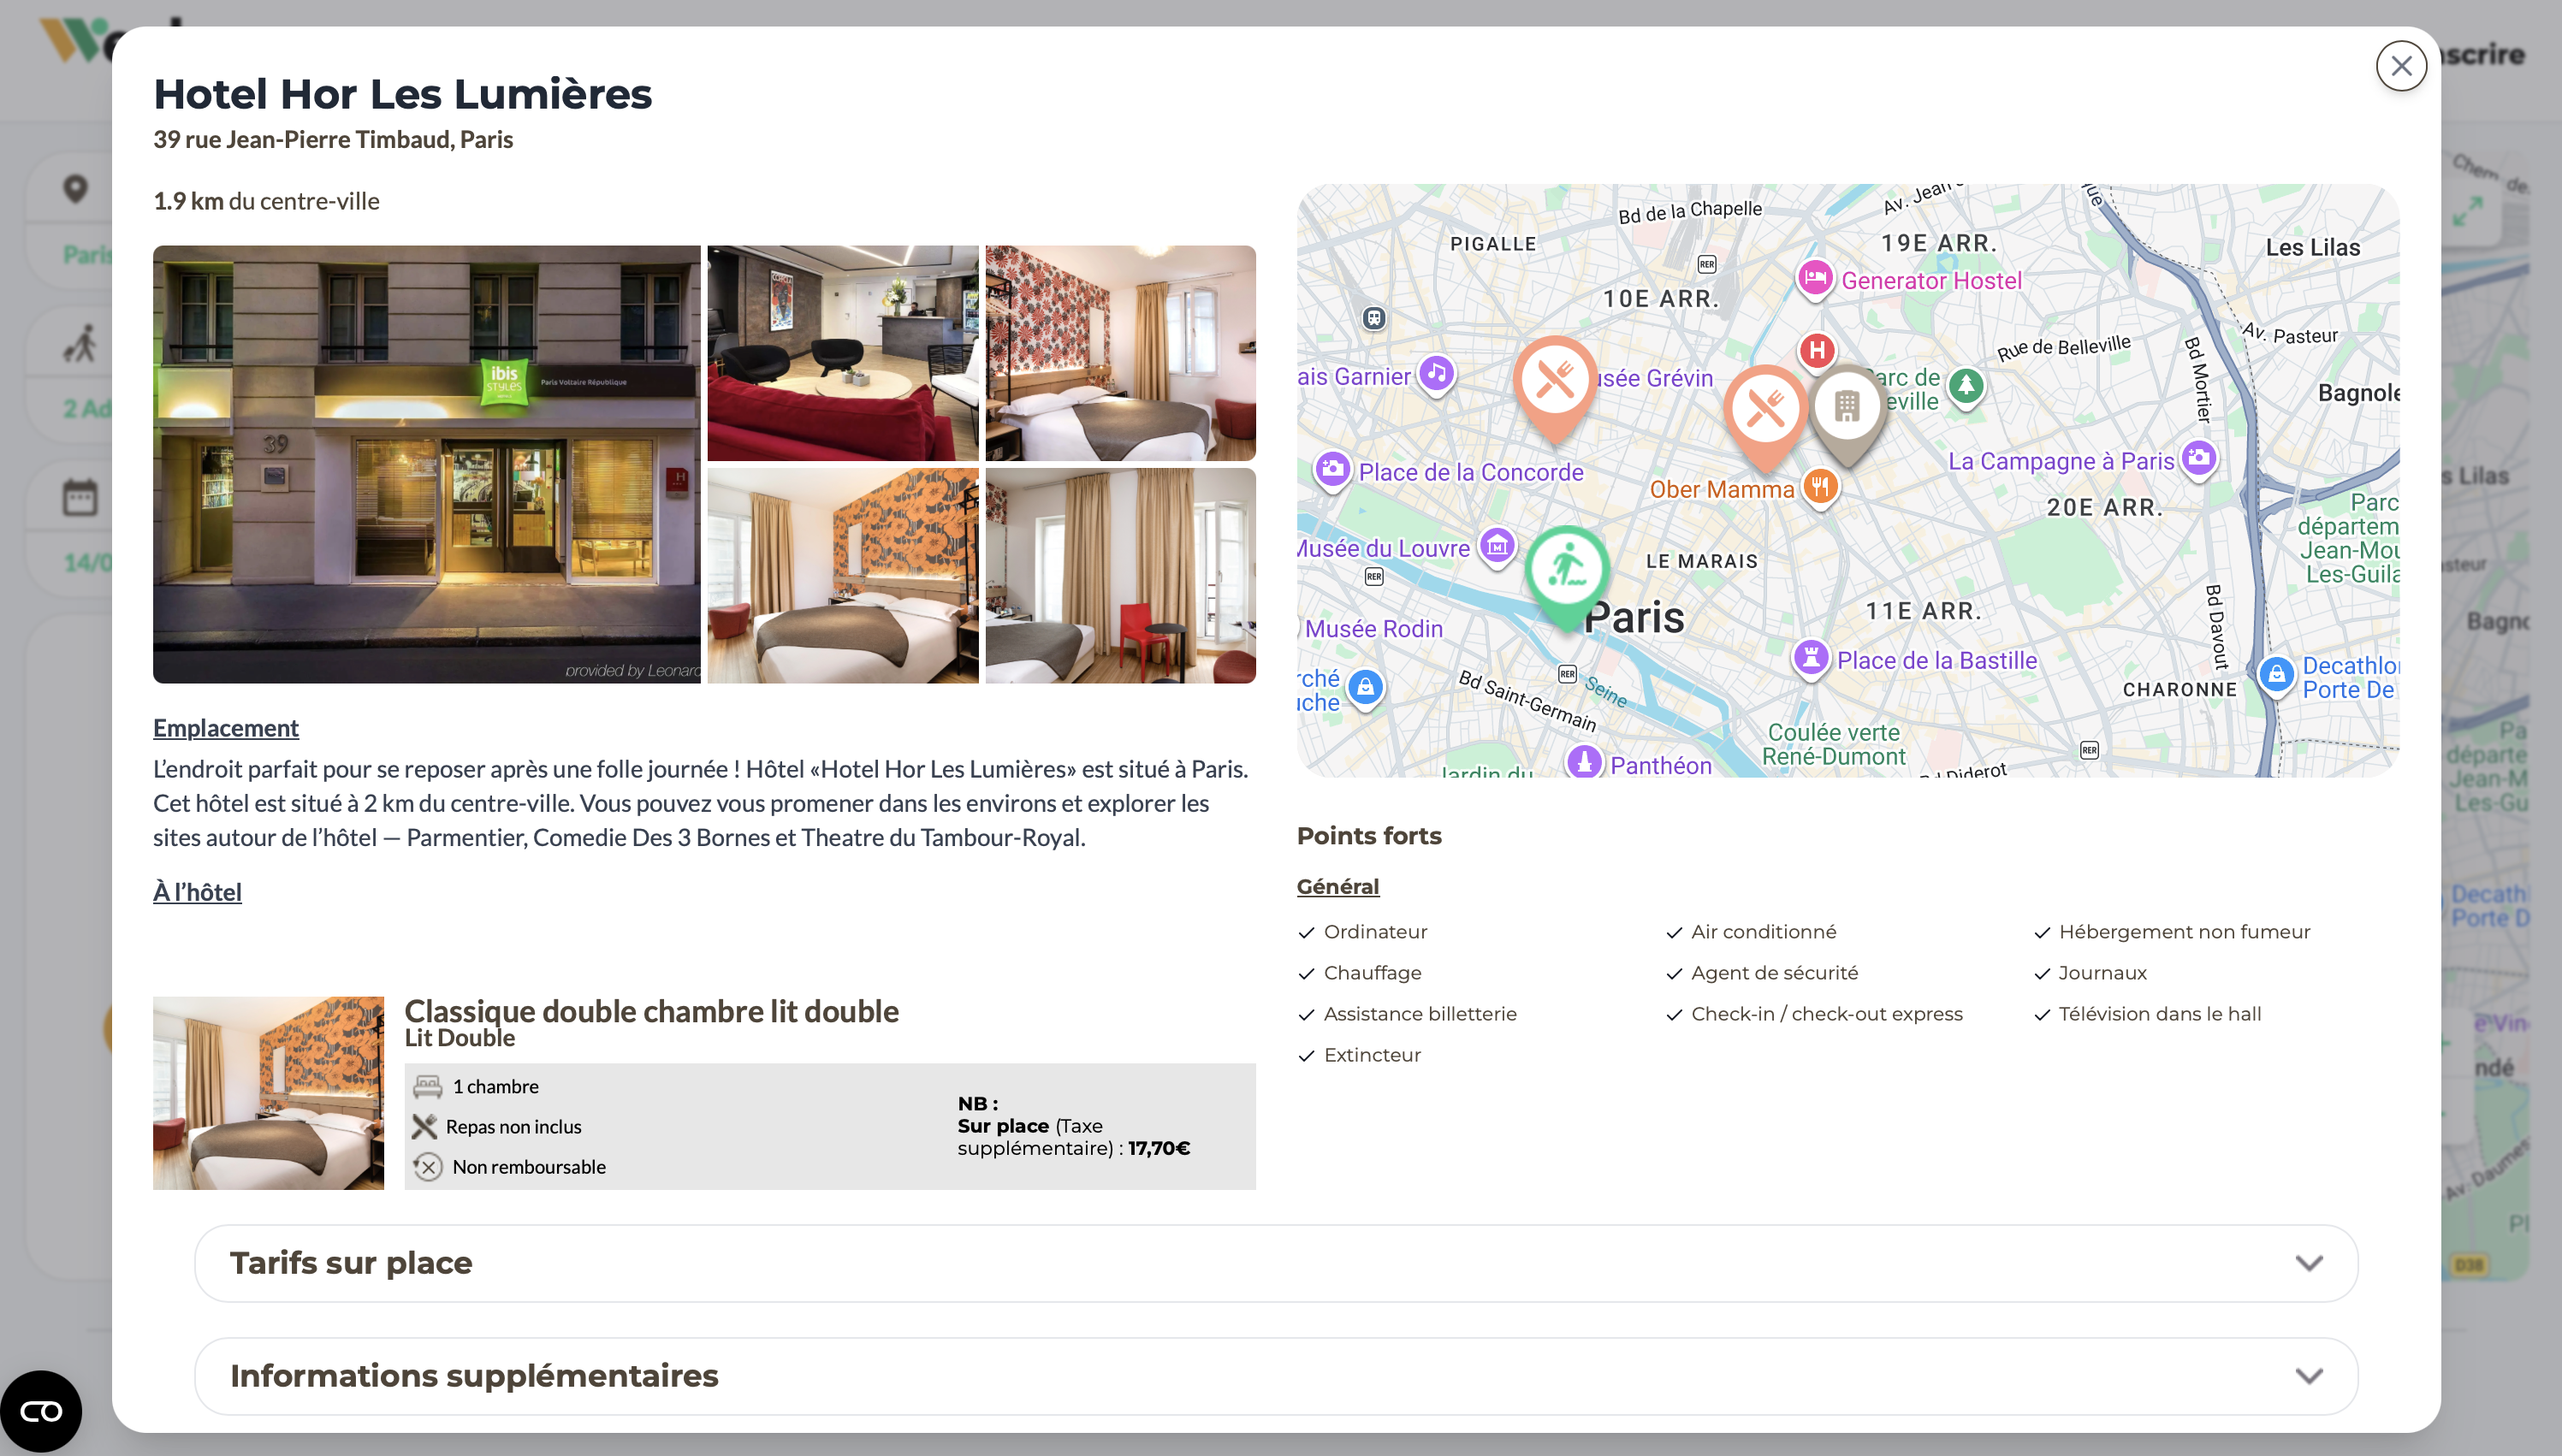Open the red chair room photo
The image size is (2562, 1456).
(1120, 576)
